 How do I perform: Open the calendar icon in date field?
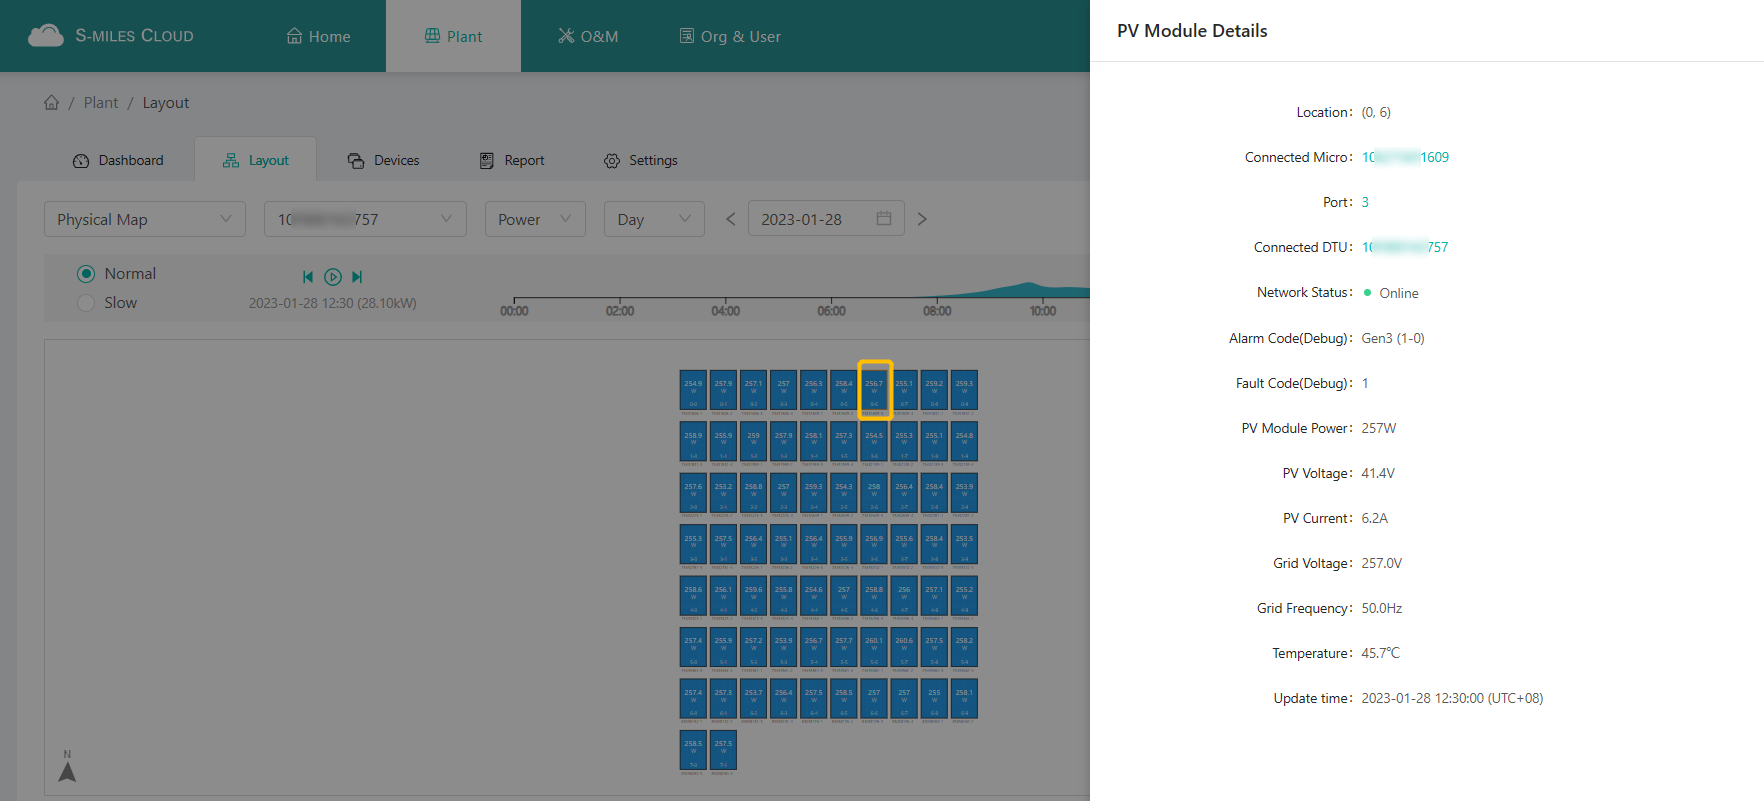pos(884,219)
